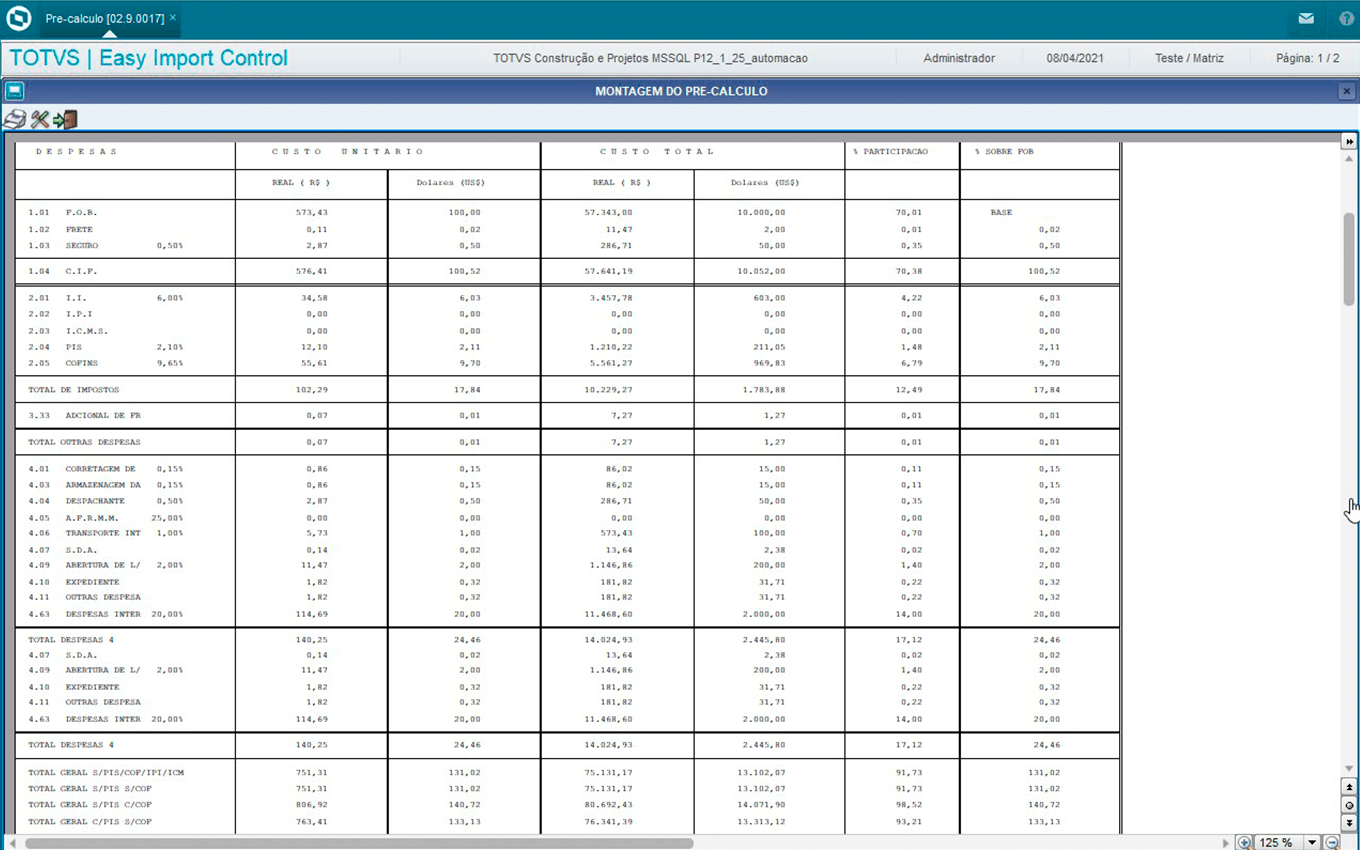Screen dimensions: 1360x850
Task: Click the printer icon in the toolbar
Action: point(14,120)
